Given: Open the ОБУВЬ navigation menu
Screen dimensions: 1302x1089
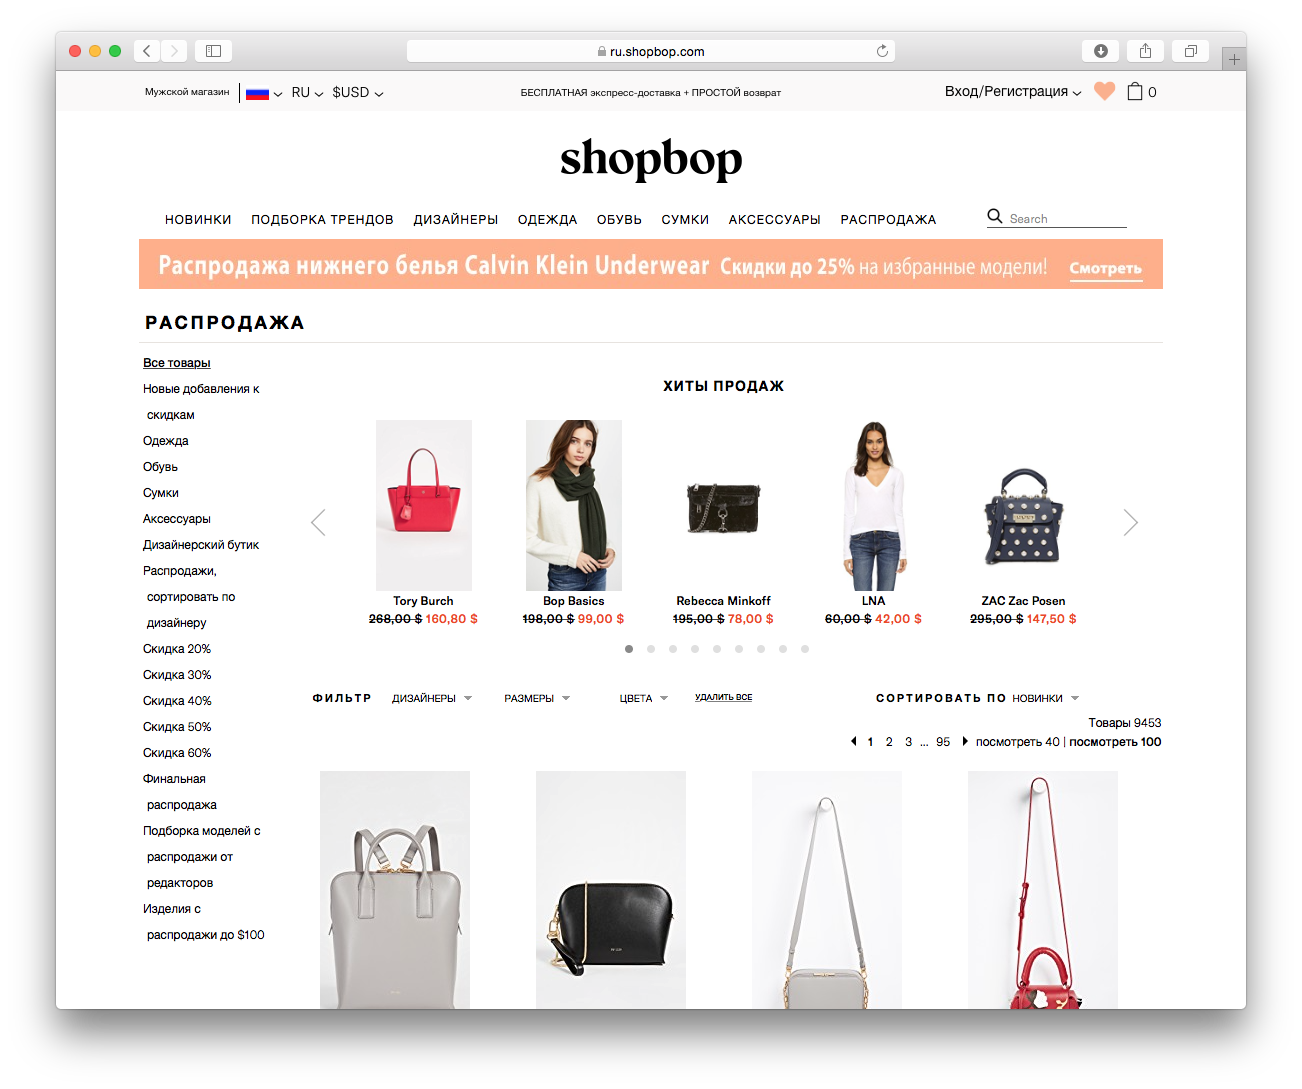Looking at the screenshot, I should click(619, 219).
